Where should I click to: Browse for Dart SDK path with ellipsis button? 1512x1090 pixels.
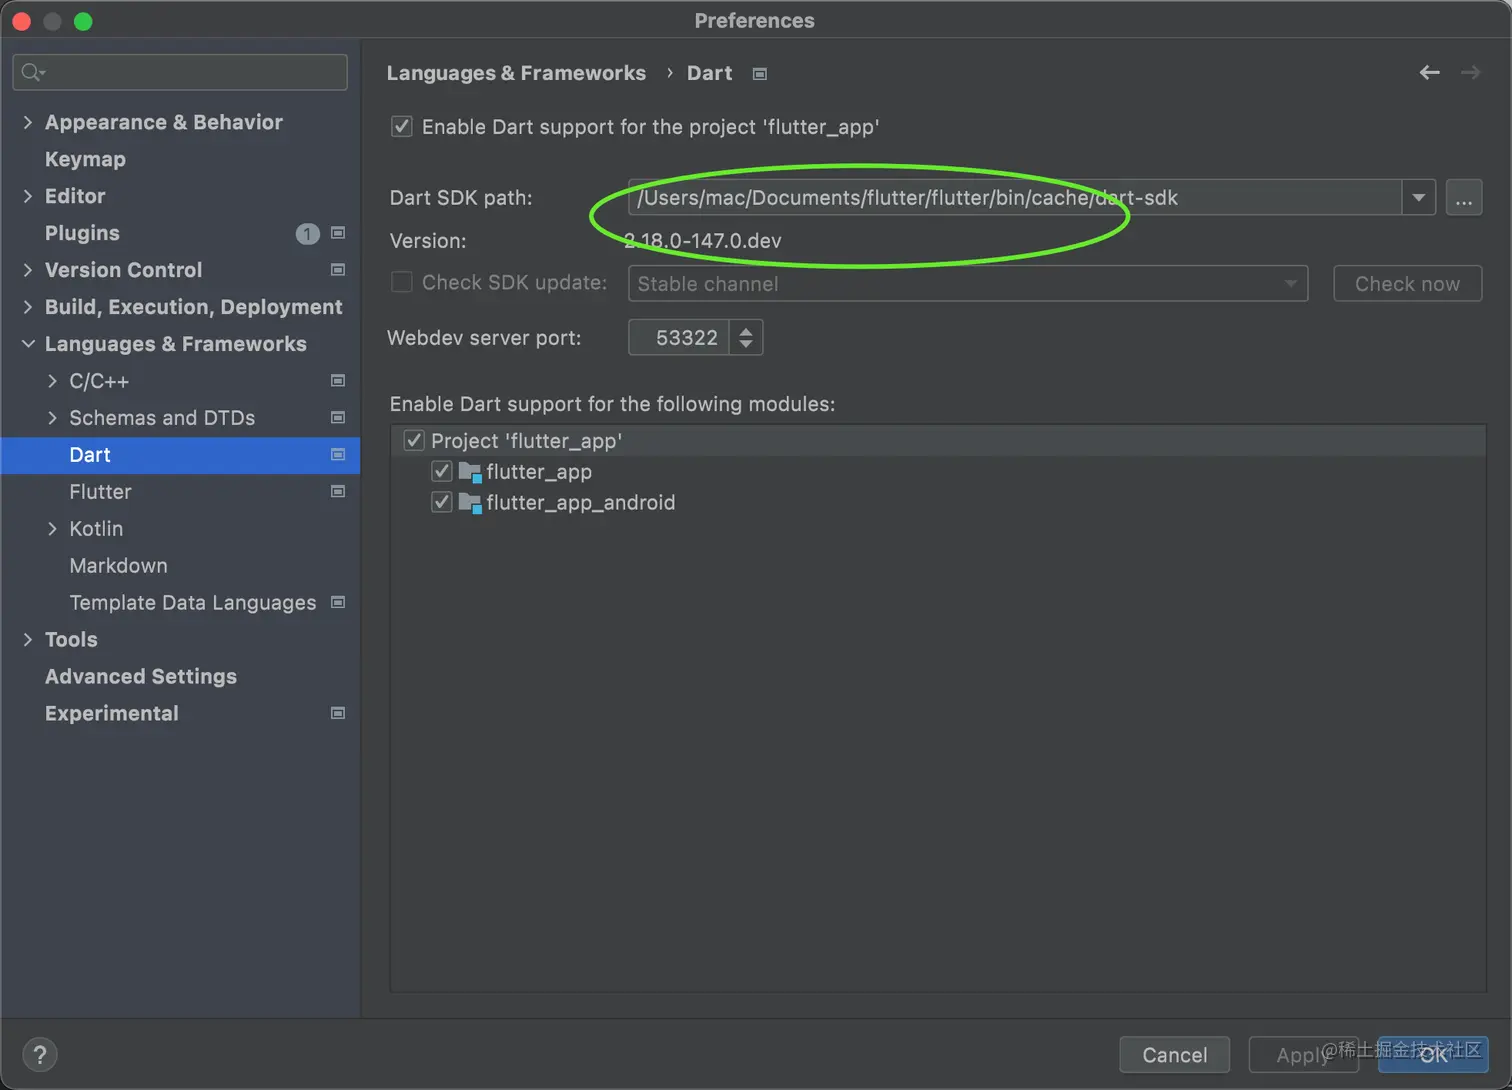pos(1464,198)
